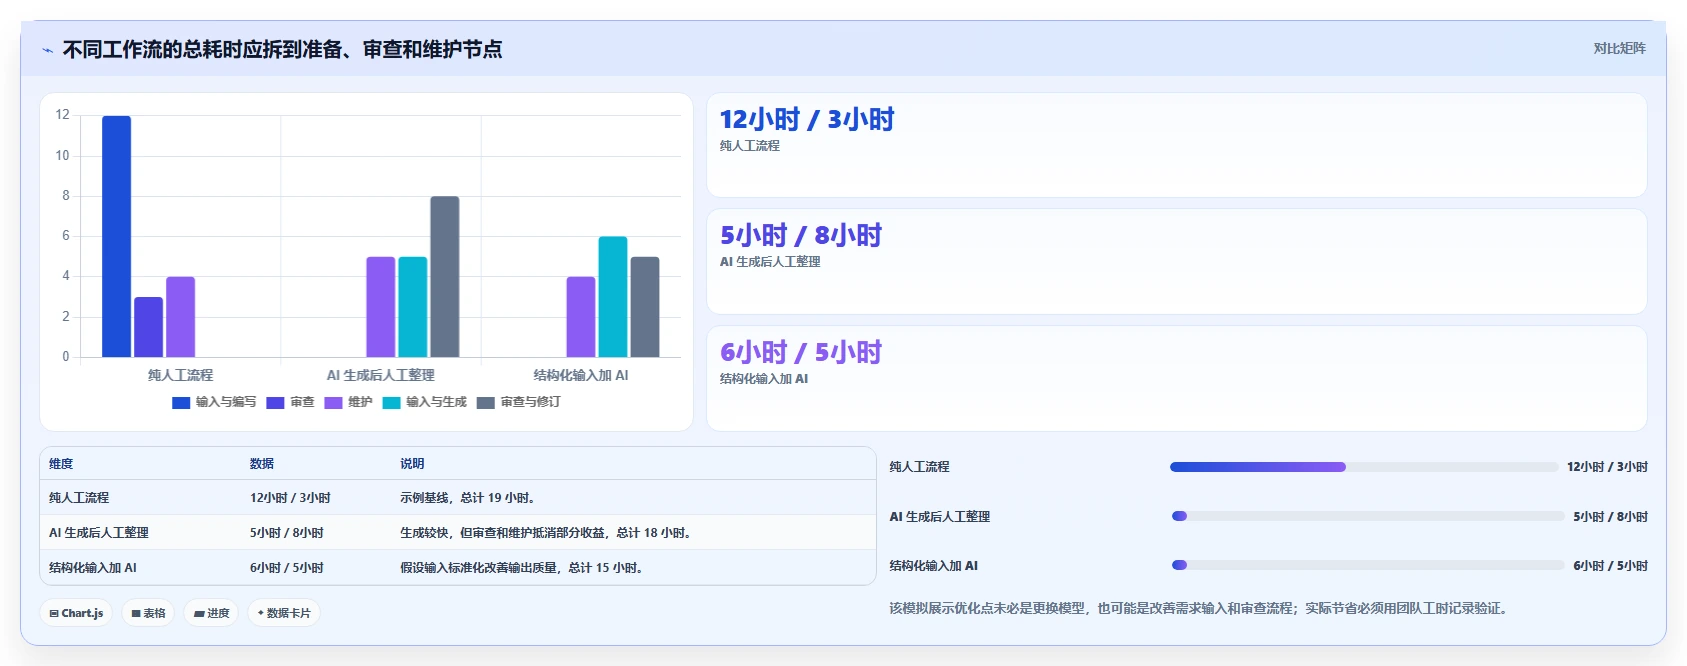Click the 示例基线，总计 19 小时 note
Screen dimensions: 1687x666
[x=469, y=498]
